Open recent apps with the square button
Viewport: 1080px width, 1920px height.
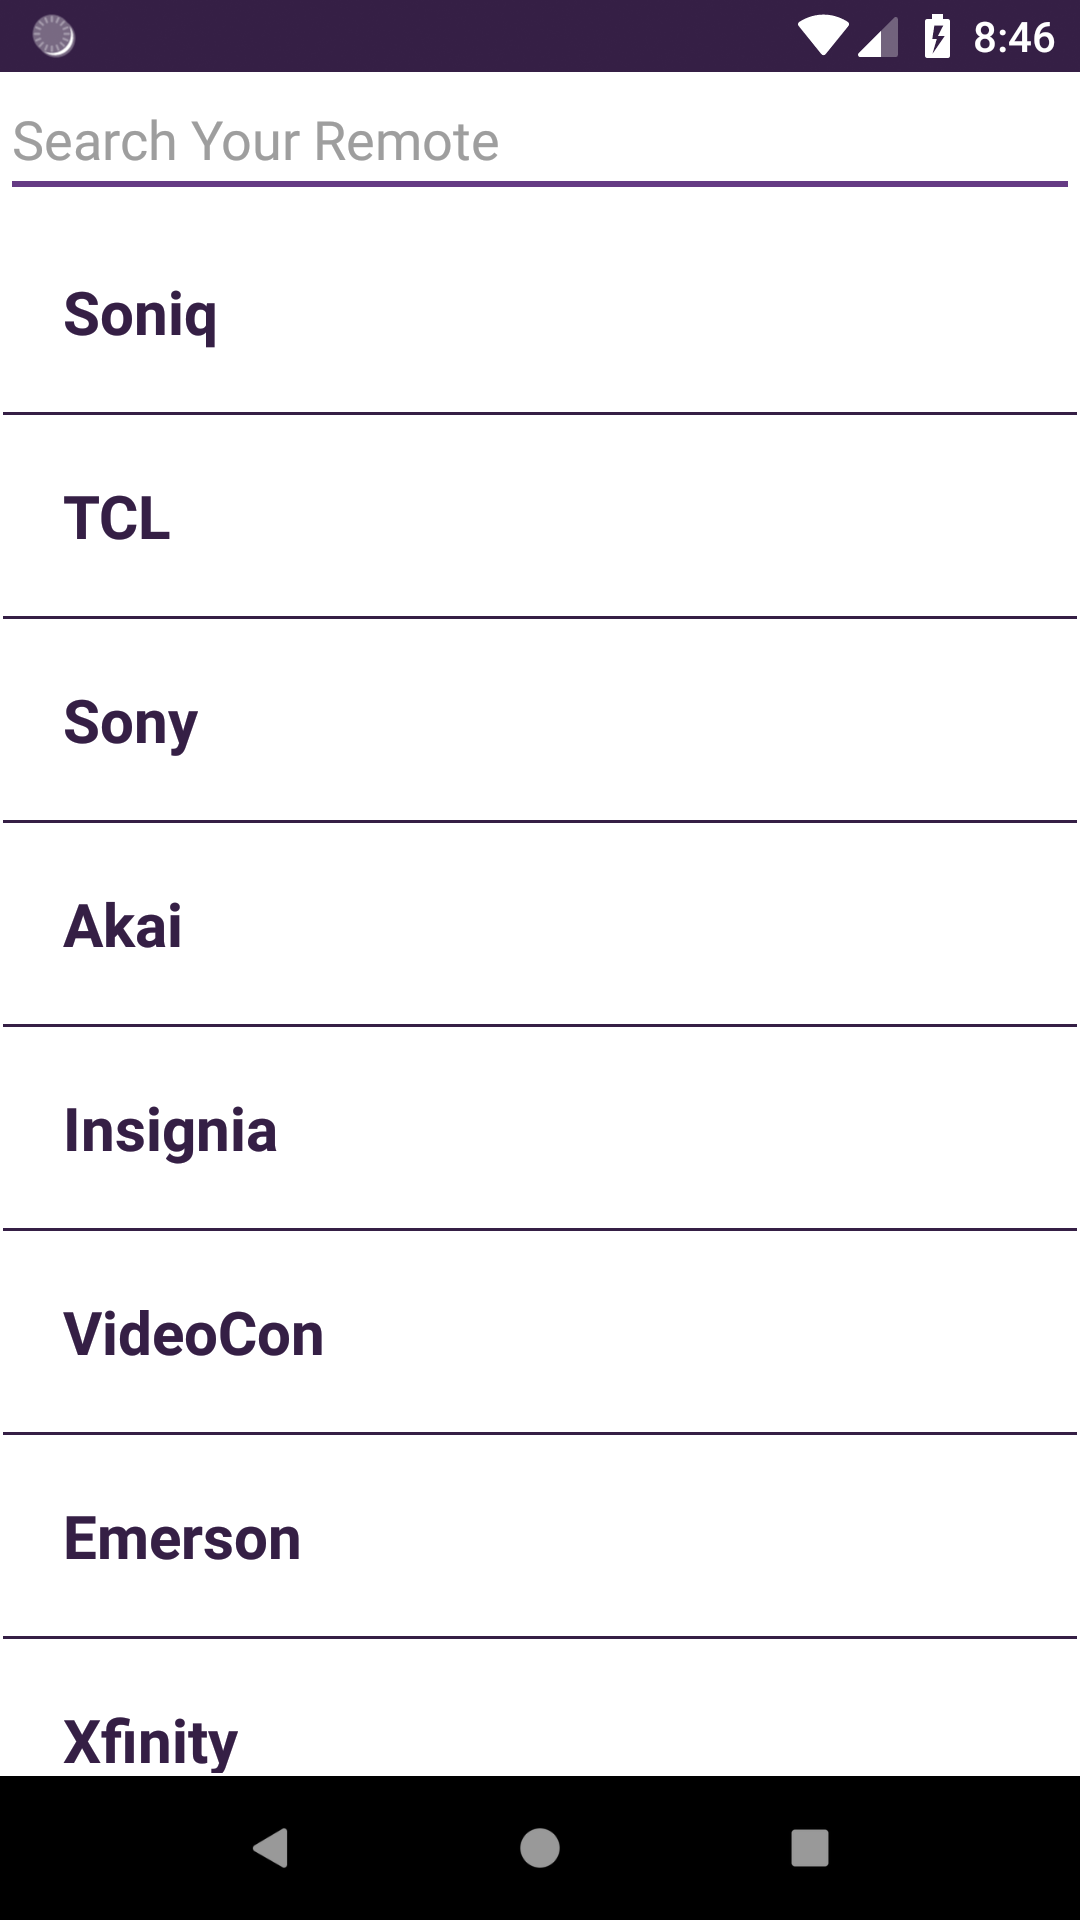[810, 1848]
